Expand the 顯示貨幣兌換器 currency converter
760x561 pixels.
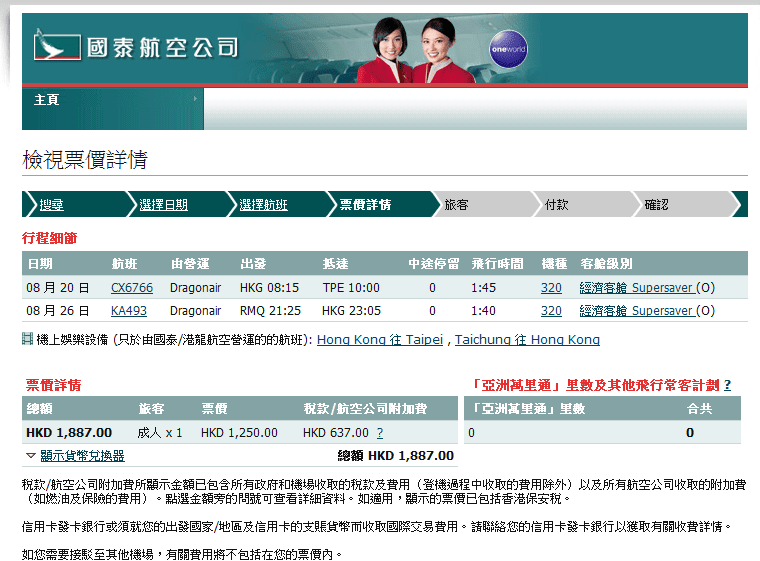click(82, 455)
